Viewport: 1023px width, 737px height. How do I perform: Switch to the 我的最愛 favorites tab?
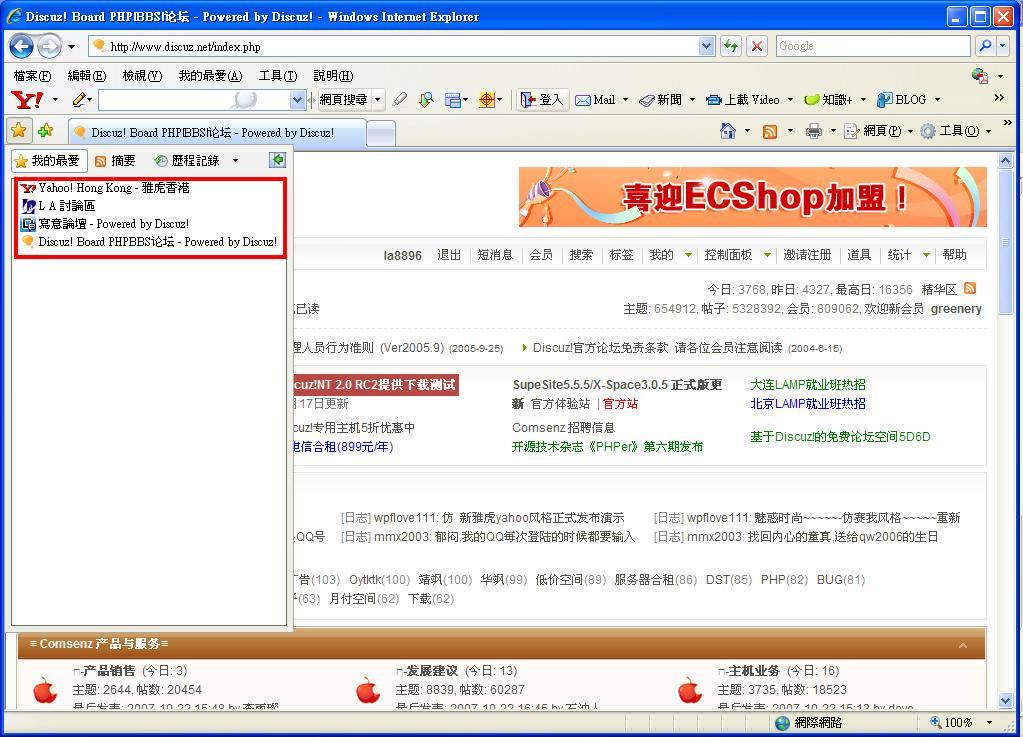click(x=50, y=160)
